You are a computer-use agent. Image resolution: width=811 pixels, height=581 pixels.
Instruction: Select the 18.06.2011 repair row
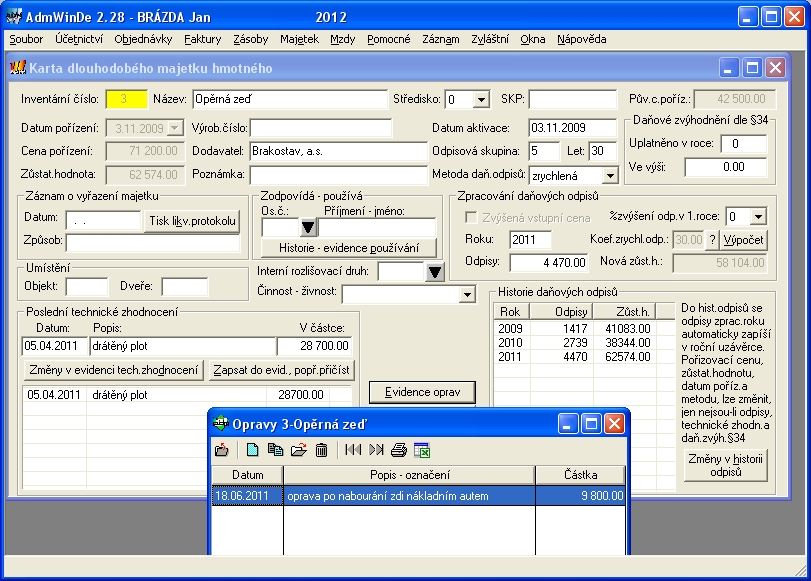418,496
